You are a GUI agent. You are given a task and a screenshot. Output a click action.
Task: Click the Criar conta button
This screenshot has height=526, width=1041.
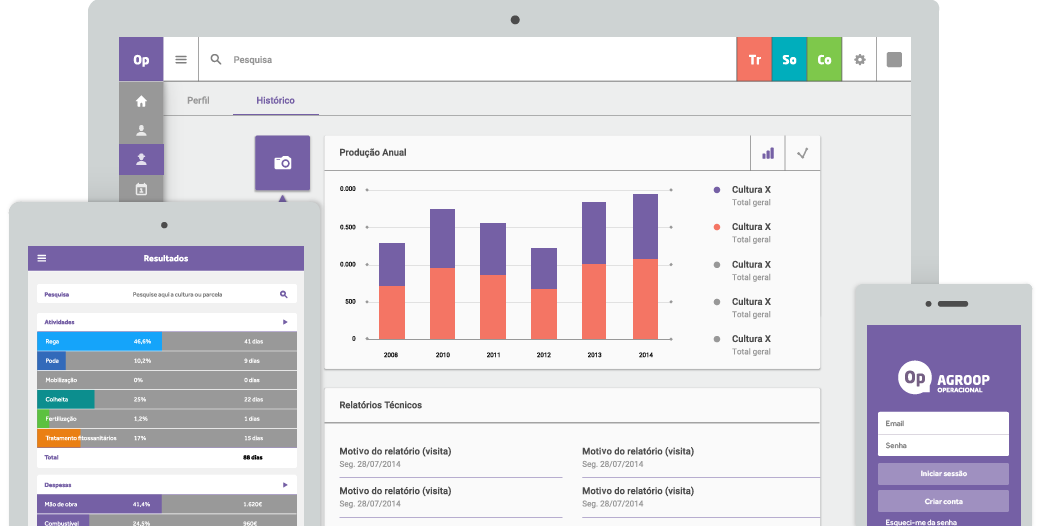click(943, 501)
